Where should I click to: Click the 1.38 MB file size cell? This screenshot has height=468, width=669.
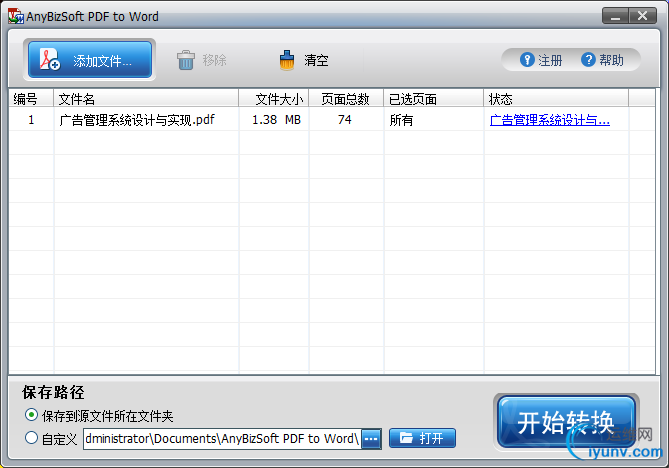click(x=276, y=120)
